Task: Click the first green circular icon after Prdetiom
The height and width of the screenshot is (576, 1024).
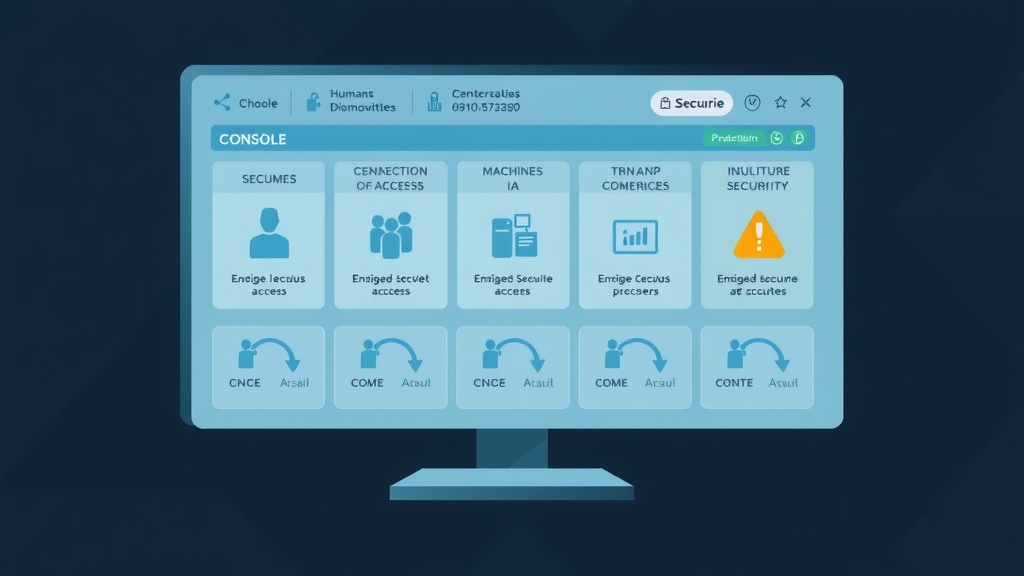Action: (x=777, y=139)
